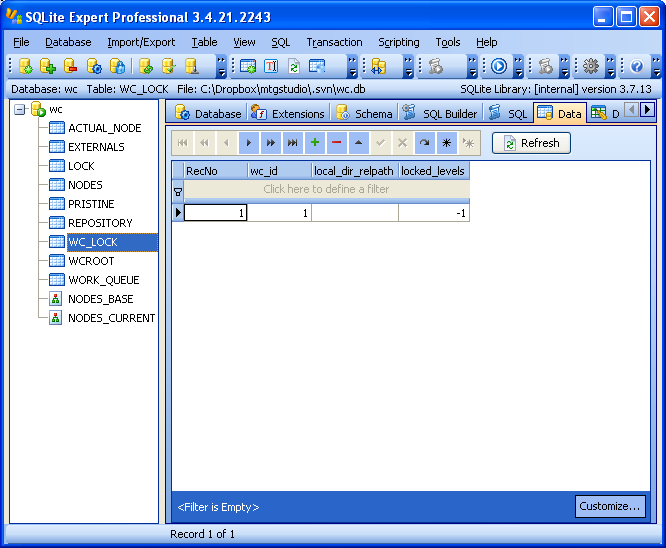
Task: Open the File menu
Action: (21, 42)
